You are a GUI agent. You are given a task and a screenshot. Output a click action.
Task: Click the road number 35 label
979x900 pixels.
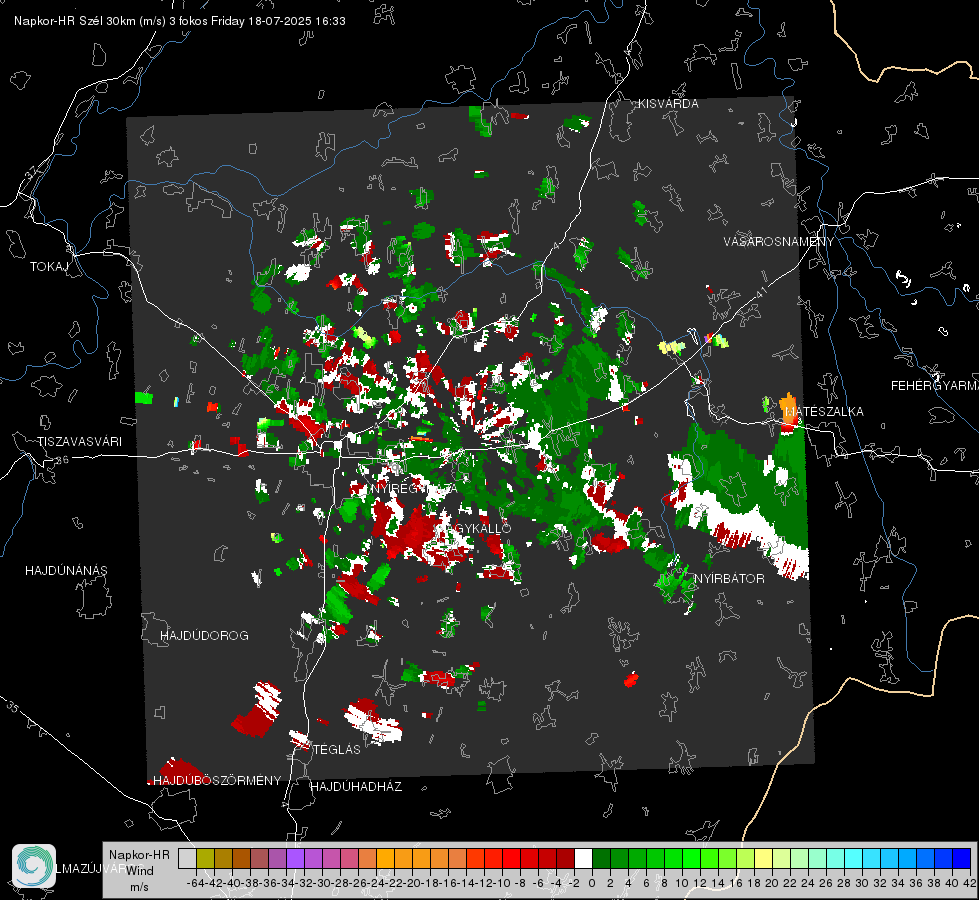[13, 708]
